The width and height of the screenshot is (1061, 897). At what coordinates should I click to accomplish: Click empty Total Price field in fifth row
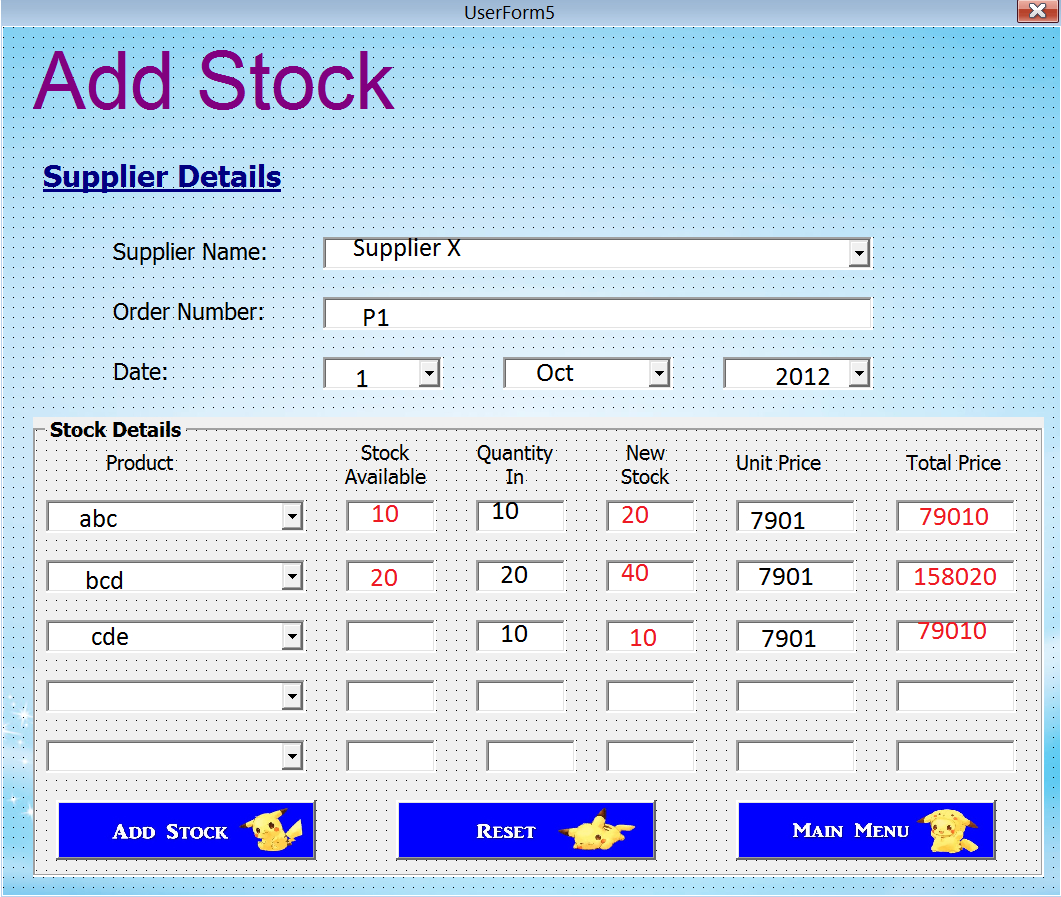click(x=955, y=756)
